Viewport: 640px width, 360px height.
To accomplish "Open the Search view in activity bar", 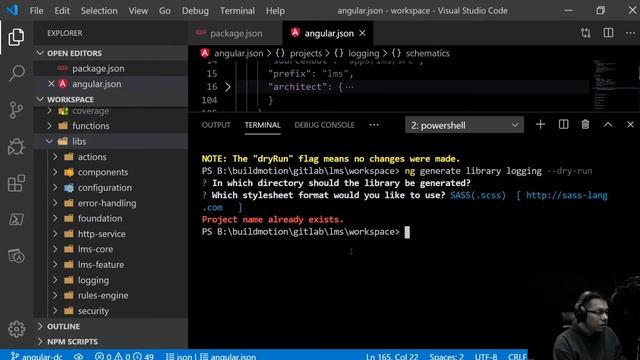I will click(16, 73).
